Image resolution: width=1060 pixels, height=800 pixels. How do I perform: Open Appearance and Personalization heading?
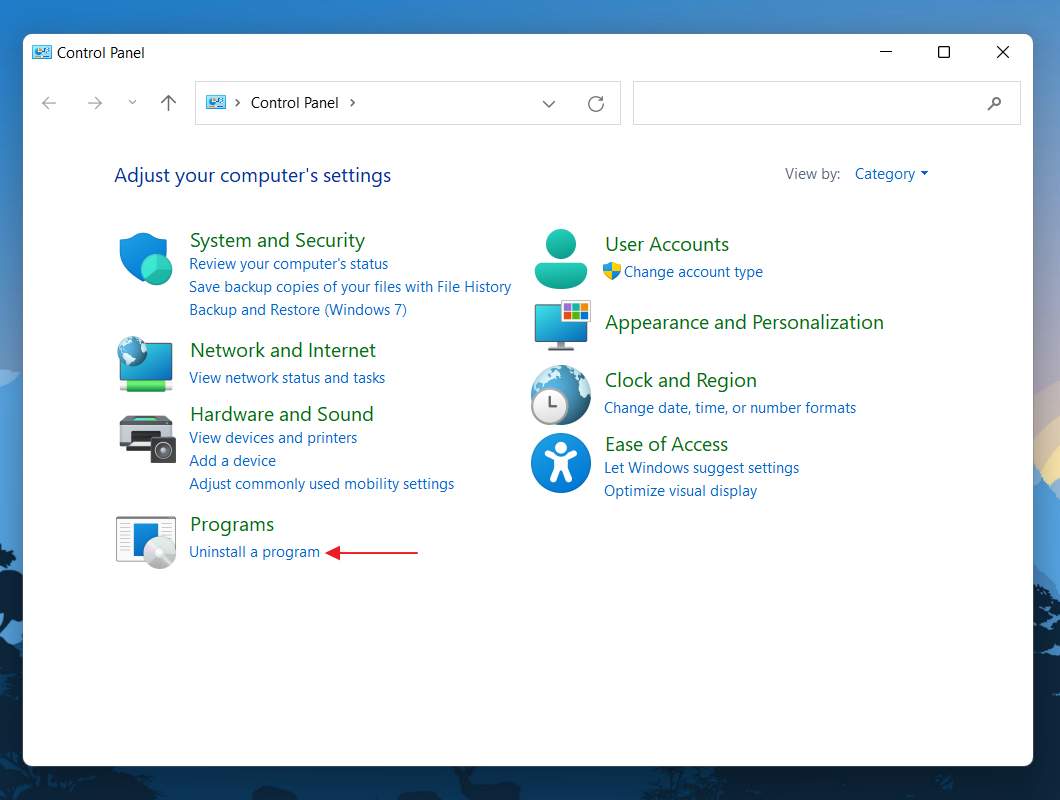(x=744, y=323)
